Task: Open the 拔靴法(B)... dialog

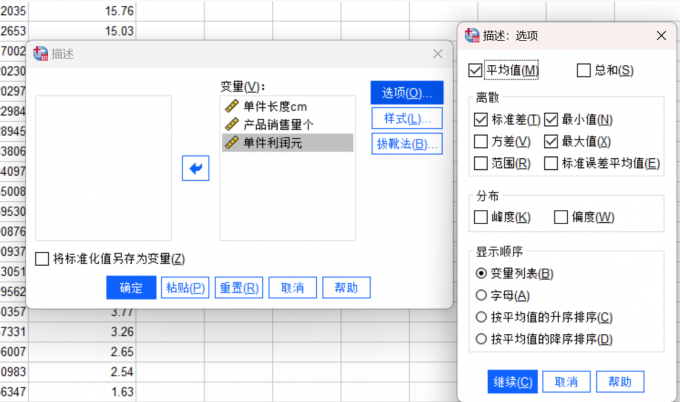Action: [407, 144]
